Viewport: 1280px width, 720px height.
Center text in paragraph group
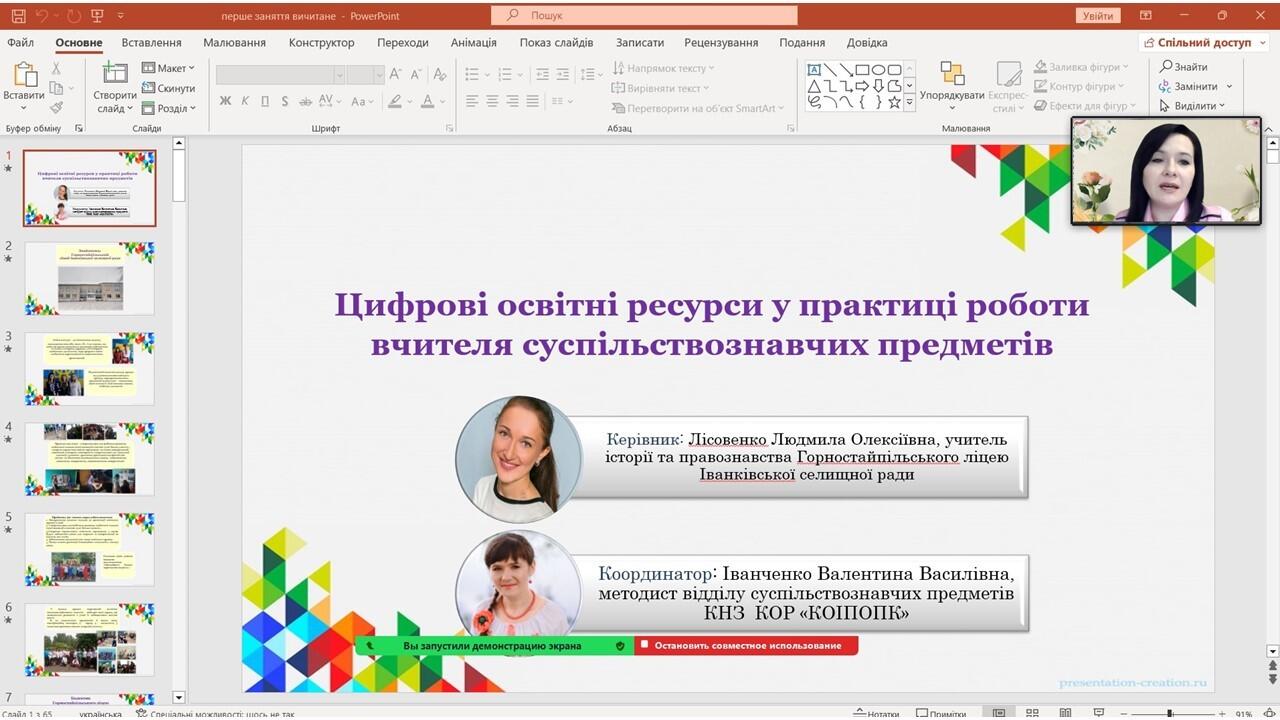click(x=492, y=101)
